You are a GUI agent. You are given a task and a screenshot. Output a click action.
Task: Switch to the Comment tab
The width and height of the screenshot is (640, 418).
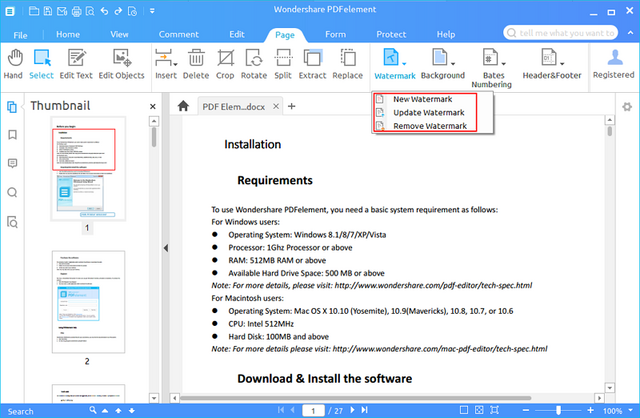179,35
